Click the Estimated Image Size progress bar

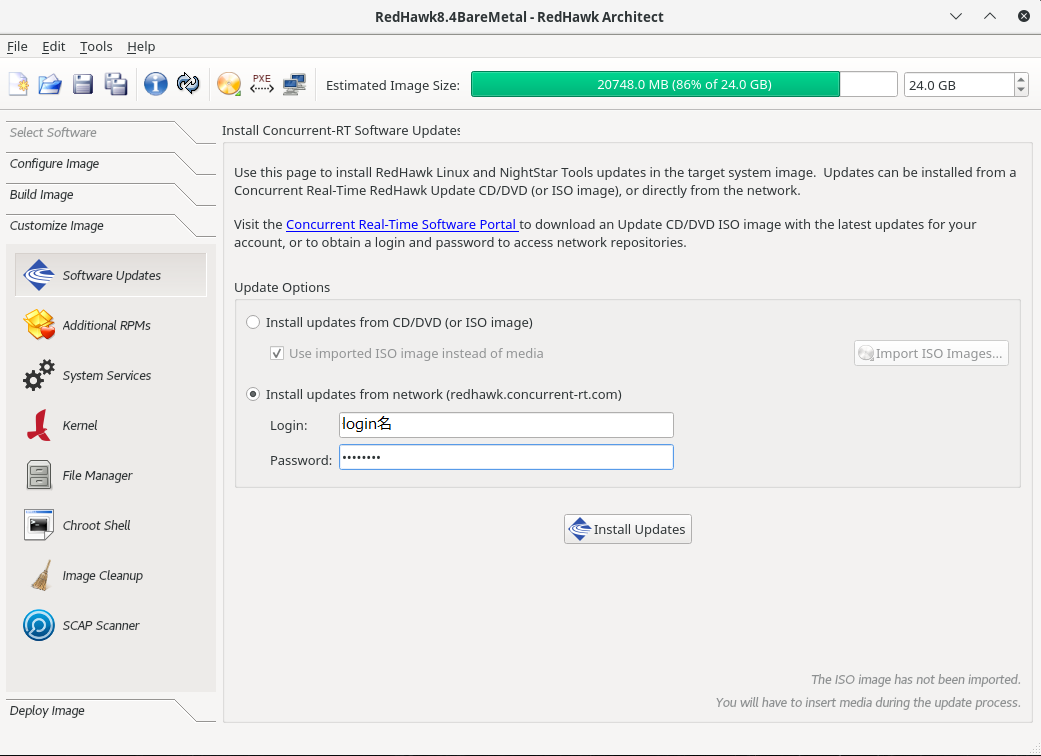pos(684,84)
